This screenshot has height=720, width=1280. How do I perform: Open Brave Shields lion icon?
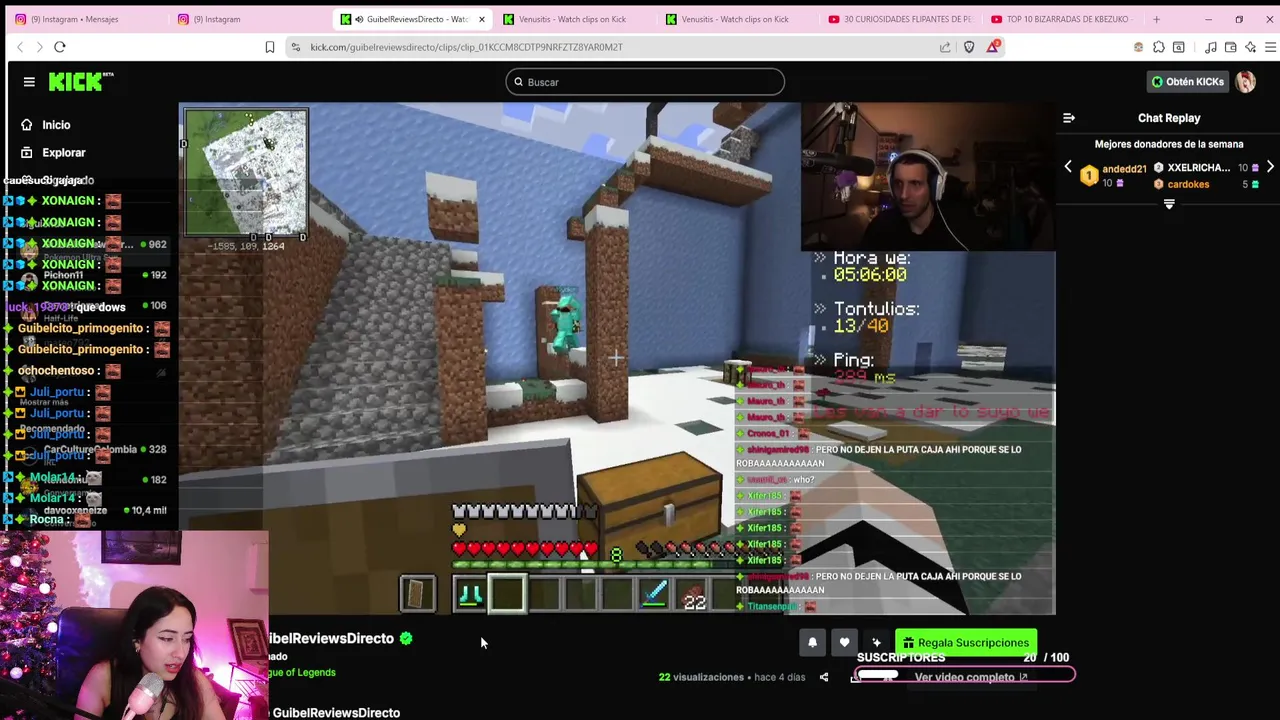(969, 47)
